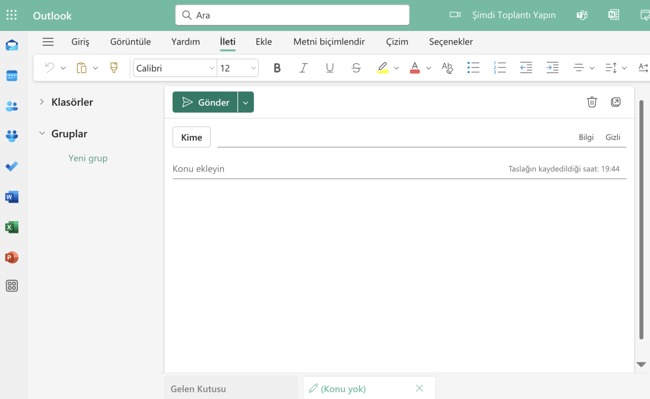650x399 pixels.
Task: Launch Excel from the sidebar
Action: [x=12, y=227]
